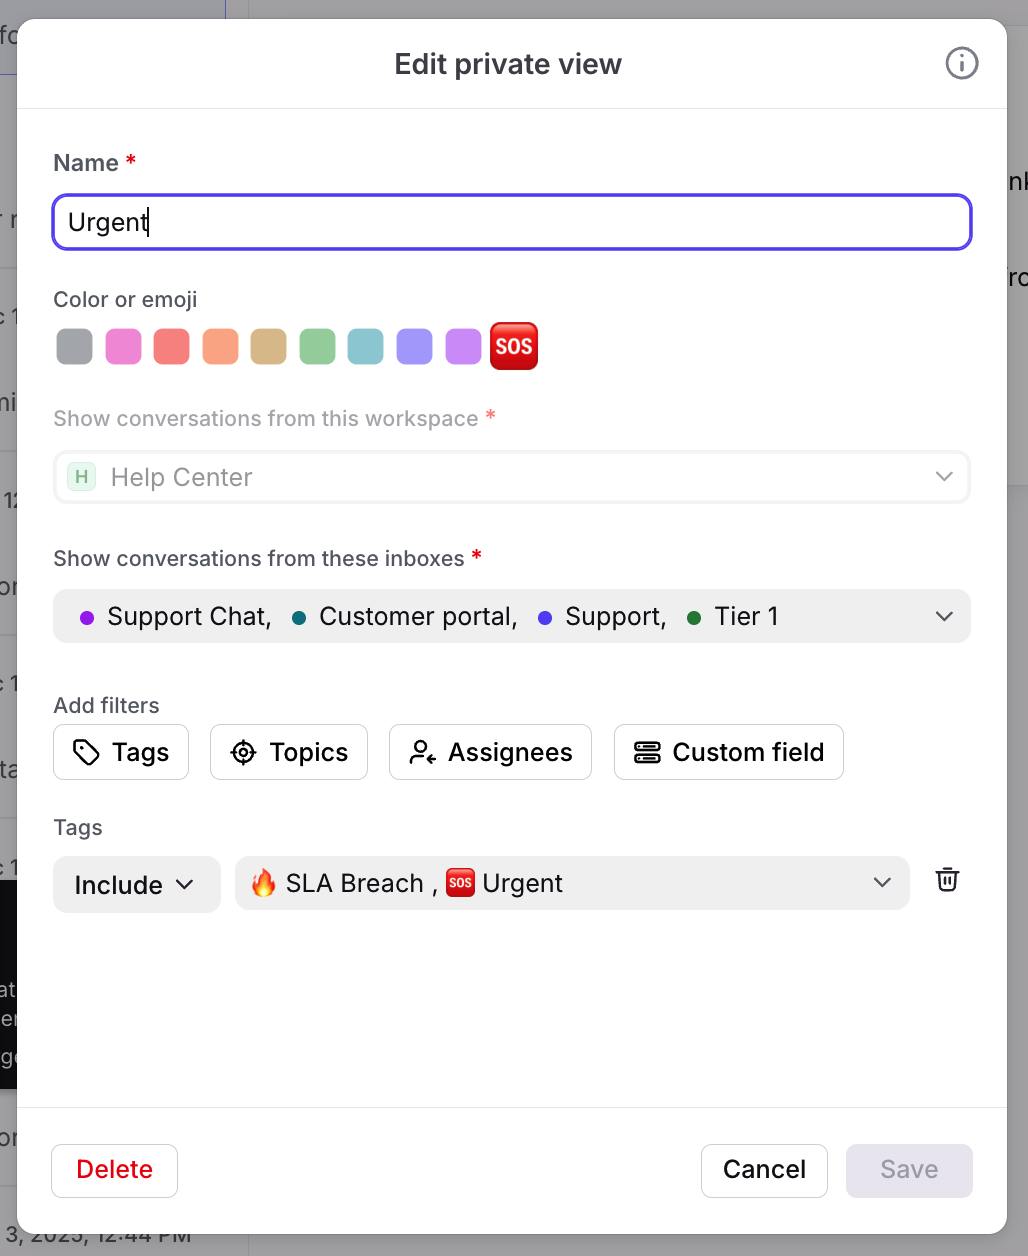The height and width of the screenshot is (1256, 1028).
Task: Add a Tags filter
Action: [x=121, y=752]
